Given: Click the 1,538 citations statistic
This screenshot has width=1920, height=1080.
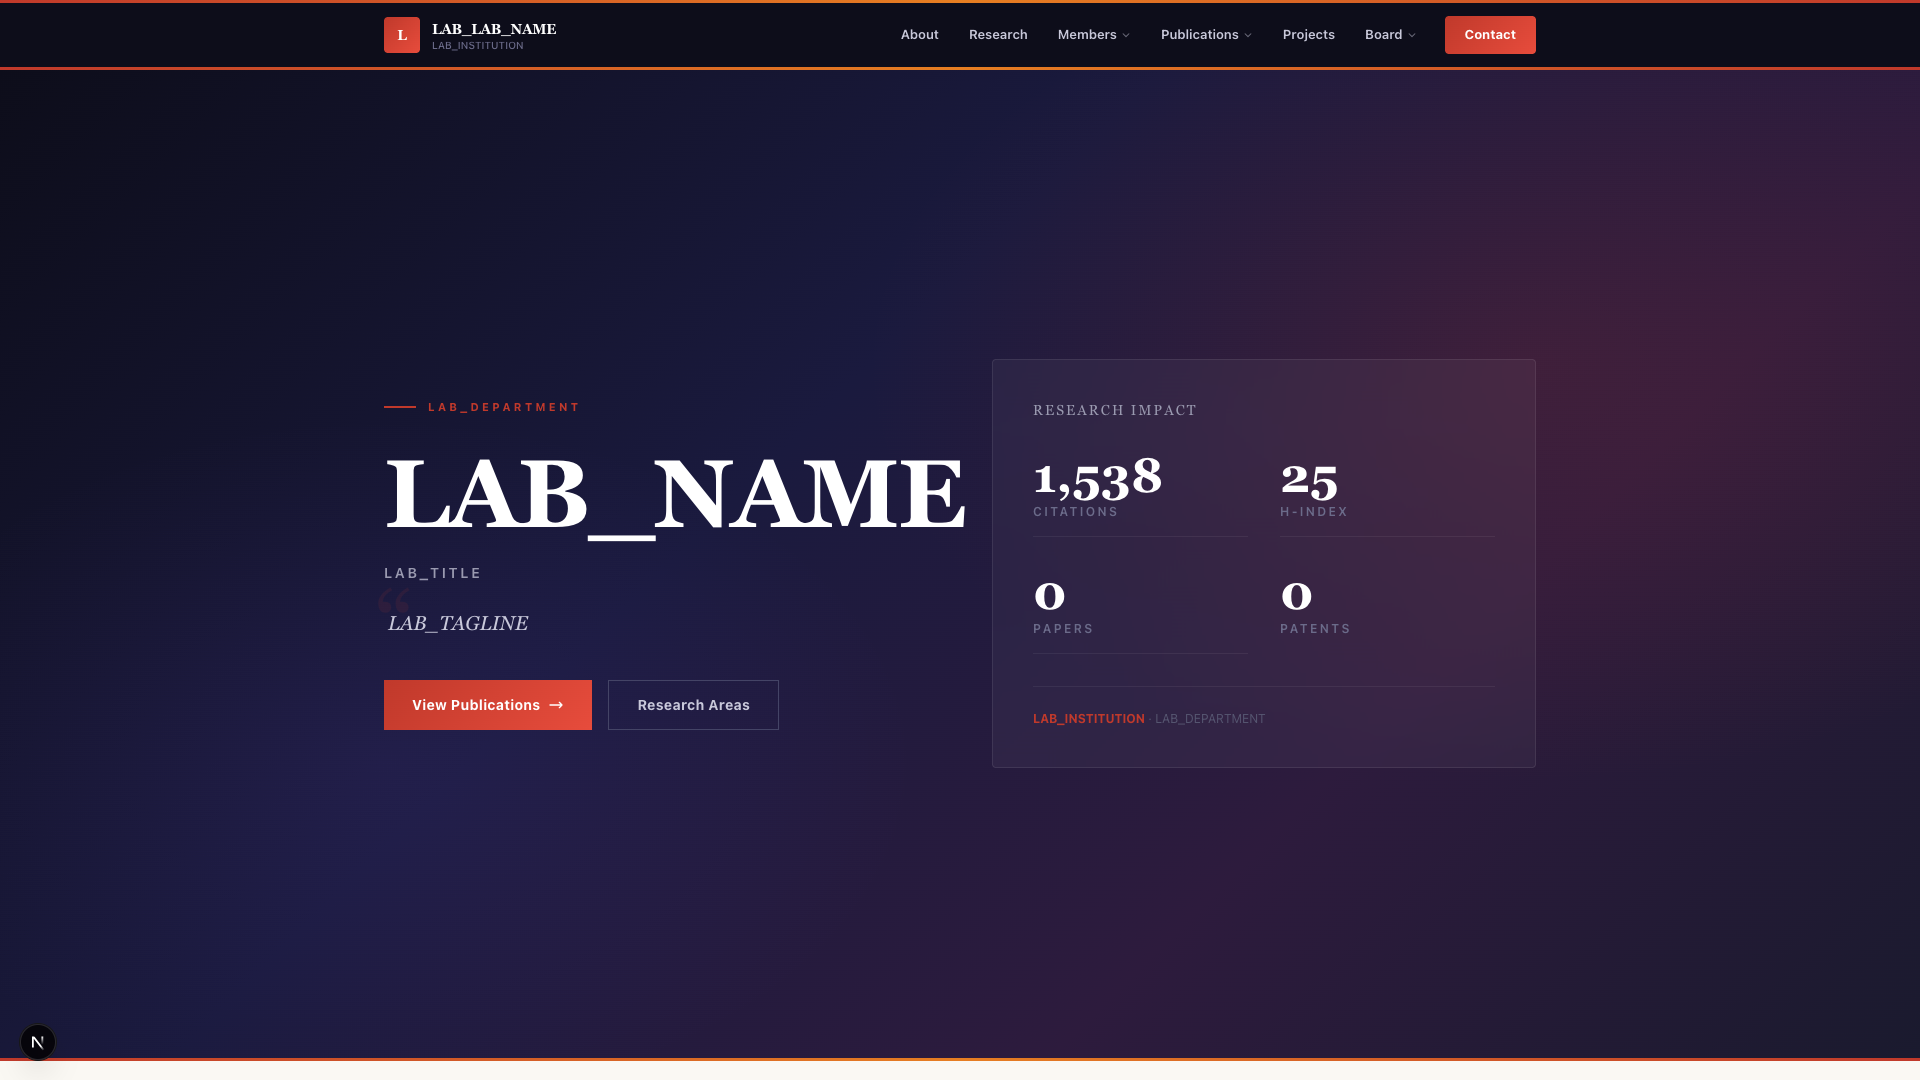Looking at the screenshot, I should coord(1097,480).
